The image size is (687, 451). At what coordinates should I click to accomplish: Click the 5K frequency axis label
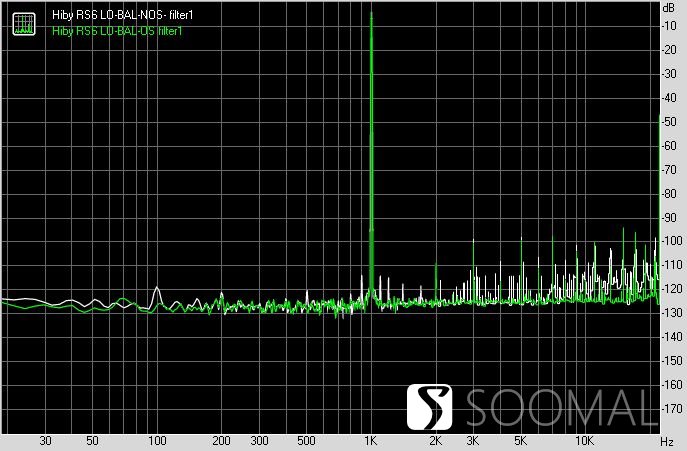tap(520, 441)
